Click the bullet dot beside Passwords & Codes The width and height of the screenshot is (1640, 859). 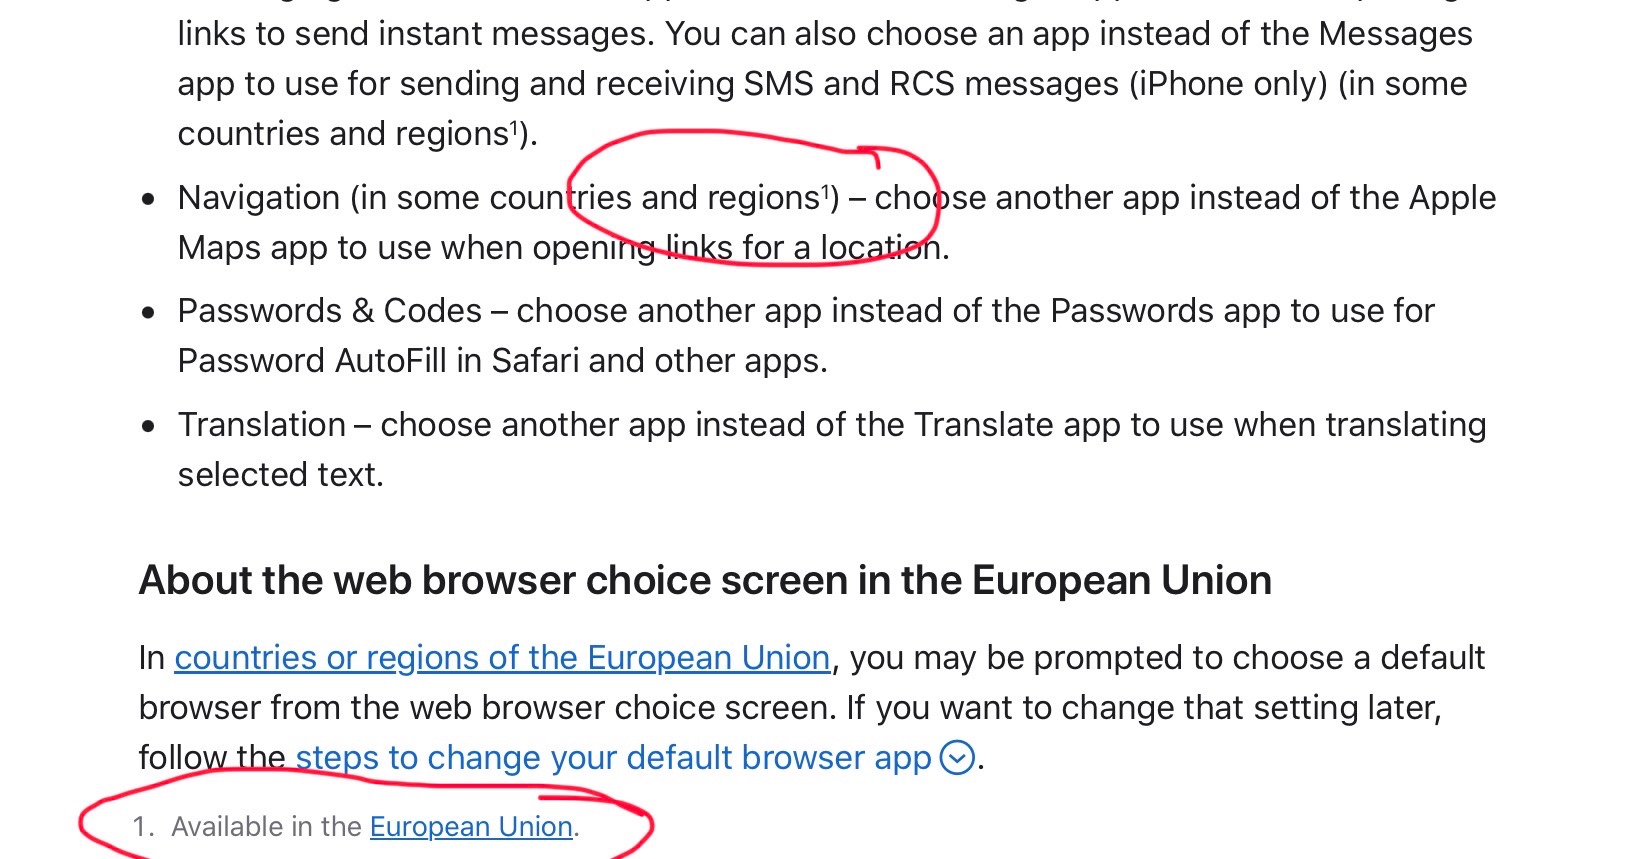coord(149,313)
